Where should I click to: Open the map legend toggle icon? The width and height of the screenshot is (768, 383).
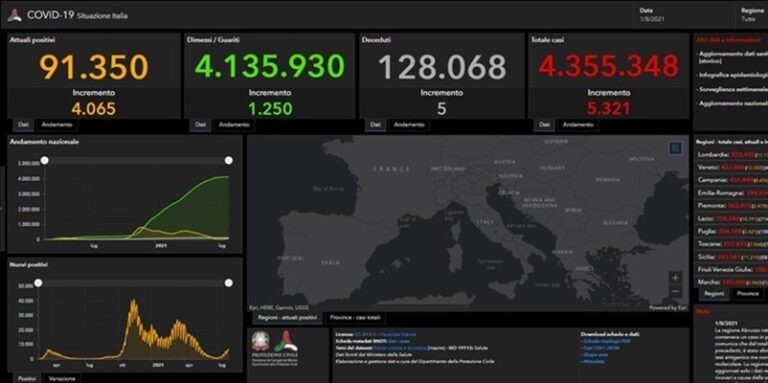point(675,148)
